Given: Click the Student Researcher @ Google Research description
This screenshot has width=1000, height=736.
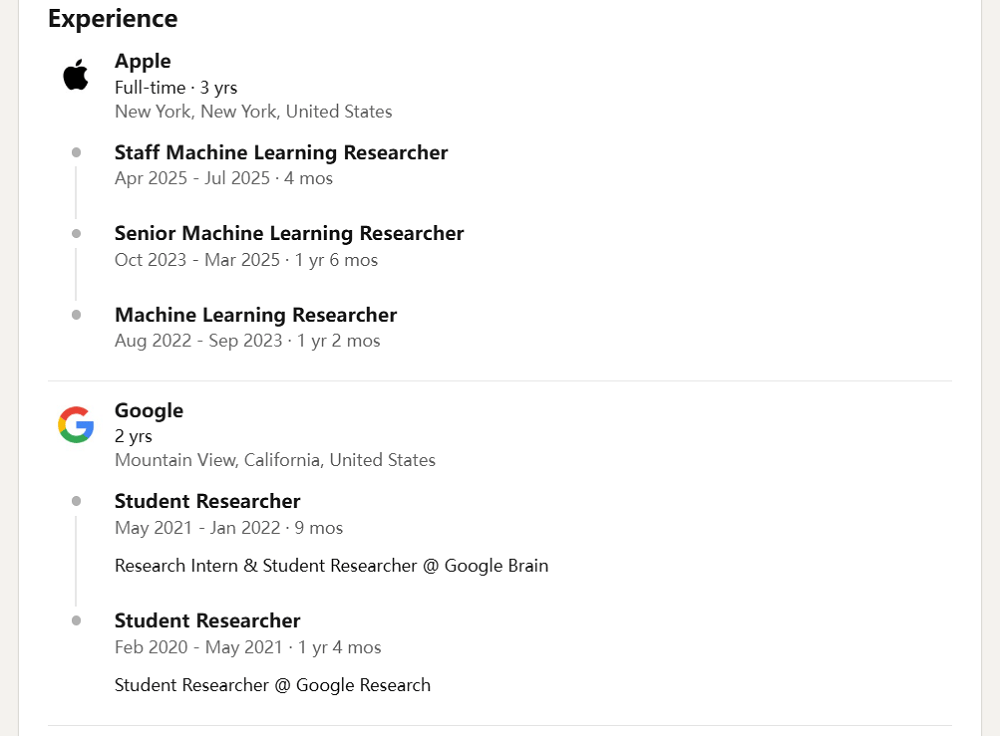Looking at the screenshot, I should [272, 685].
